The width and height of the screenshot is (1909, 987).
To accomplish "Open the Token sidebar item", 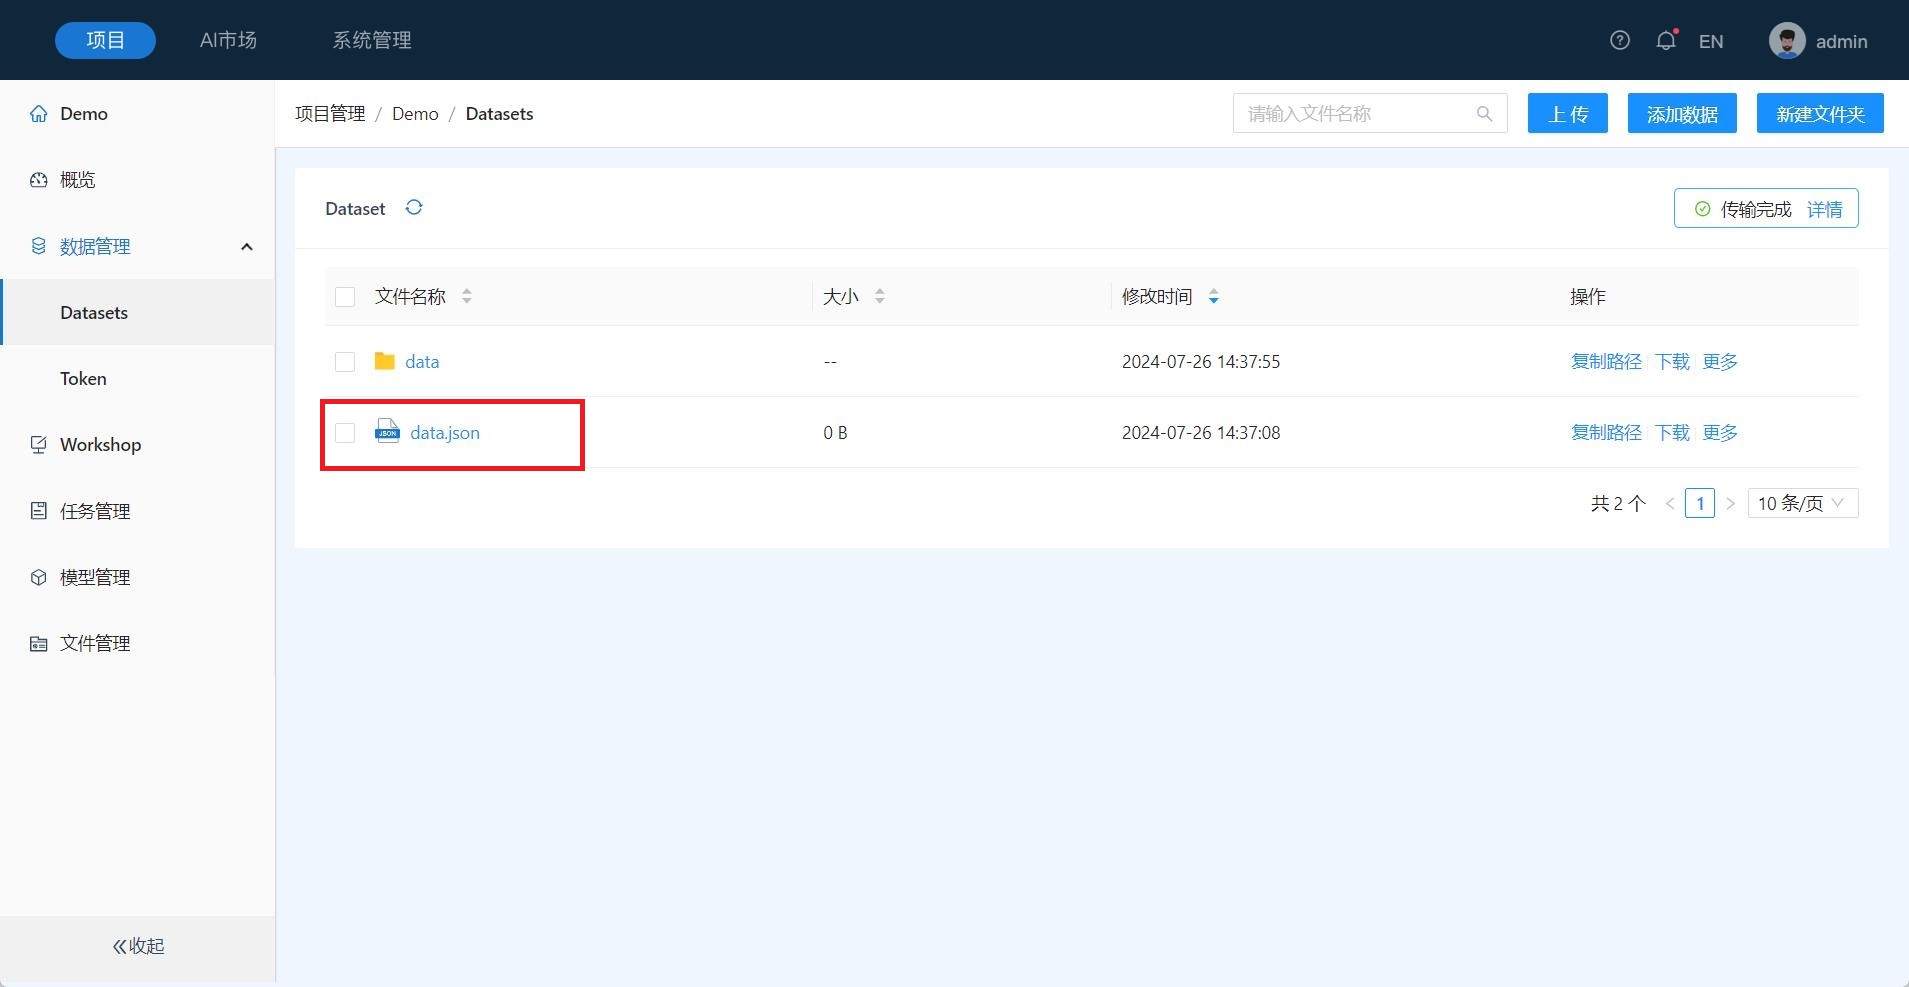I will click(83, 379).
